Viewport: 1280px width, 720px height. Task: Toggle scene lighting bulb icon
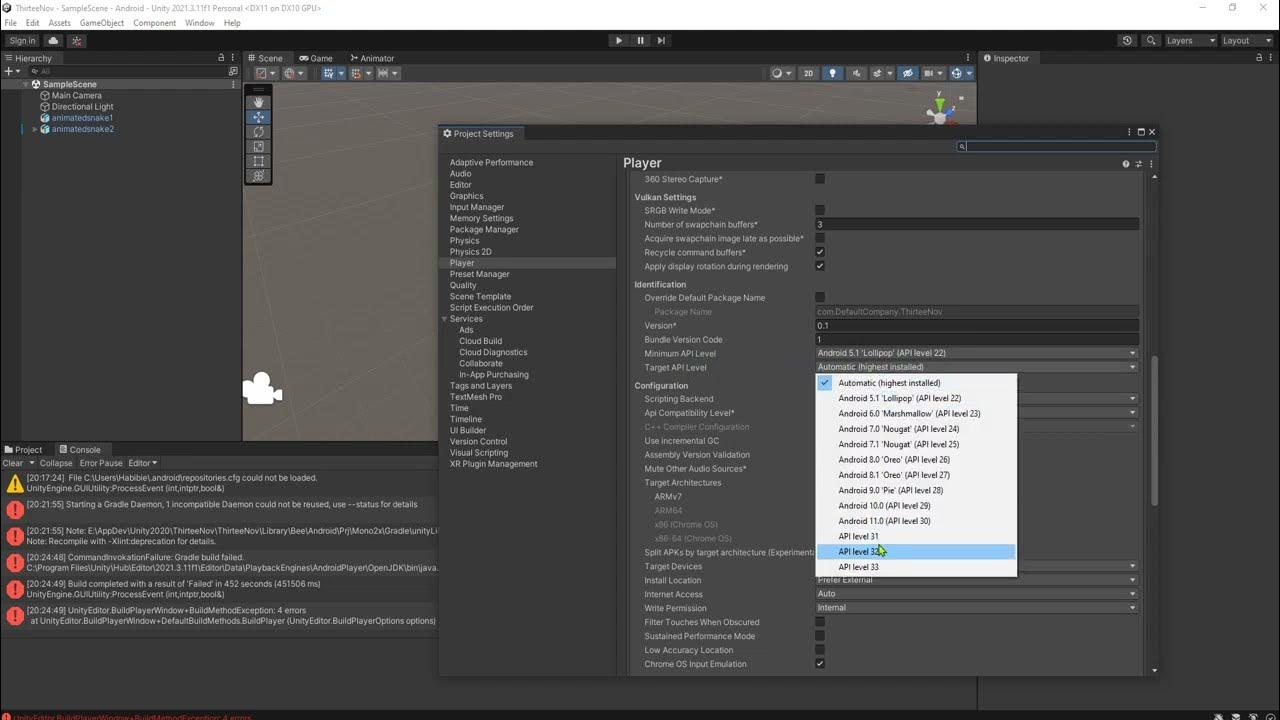click(x=832, y=73)
